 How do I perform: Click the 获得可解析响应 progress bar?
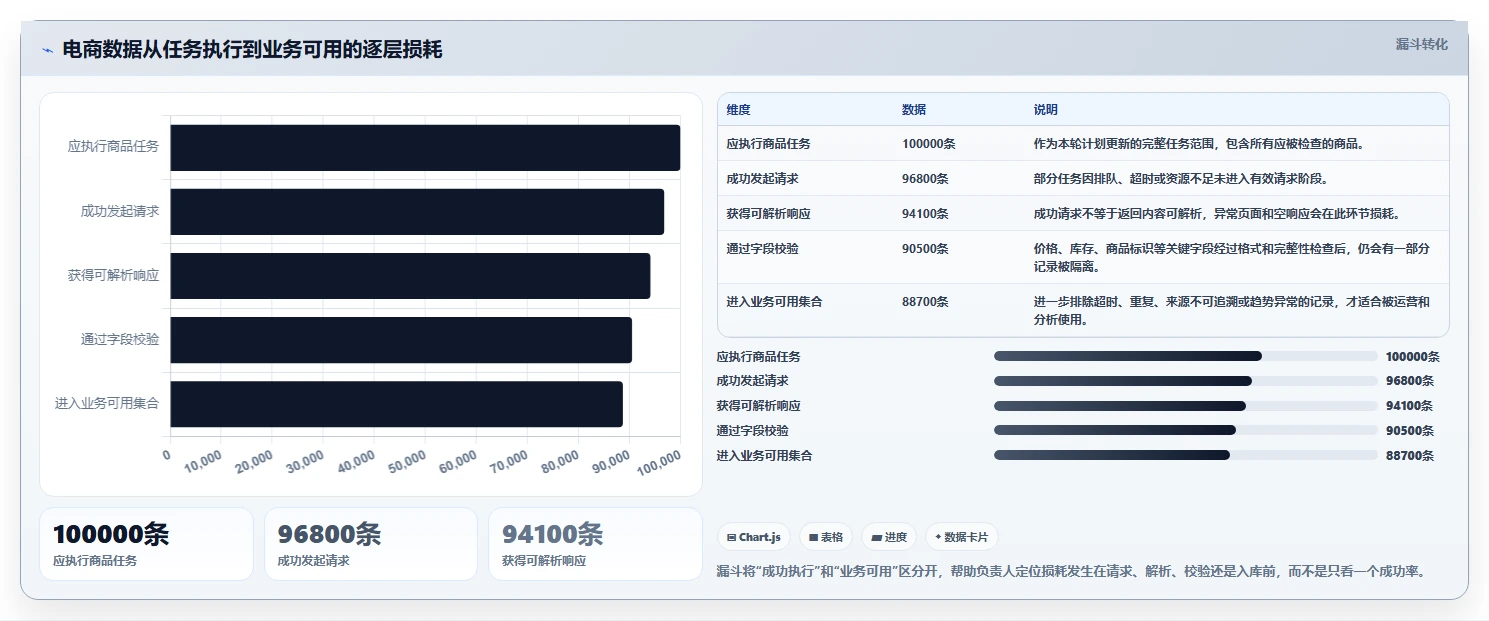tap(1185, 406)
